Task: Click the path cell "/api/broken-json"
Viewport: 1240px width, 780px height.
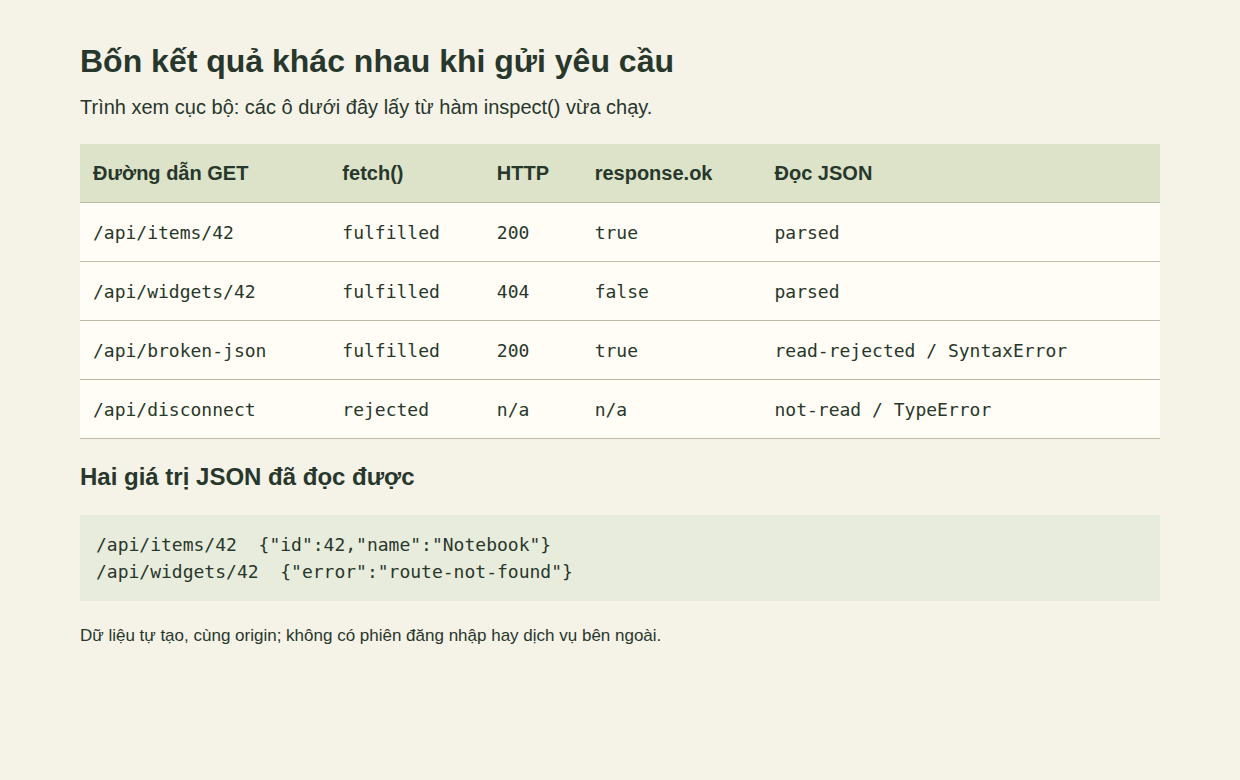Action: tap(205, 350)
